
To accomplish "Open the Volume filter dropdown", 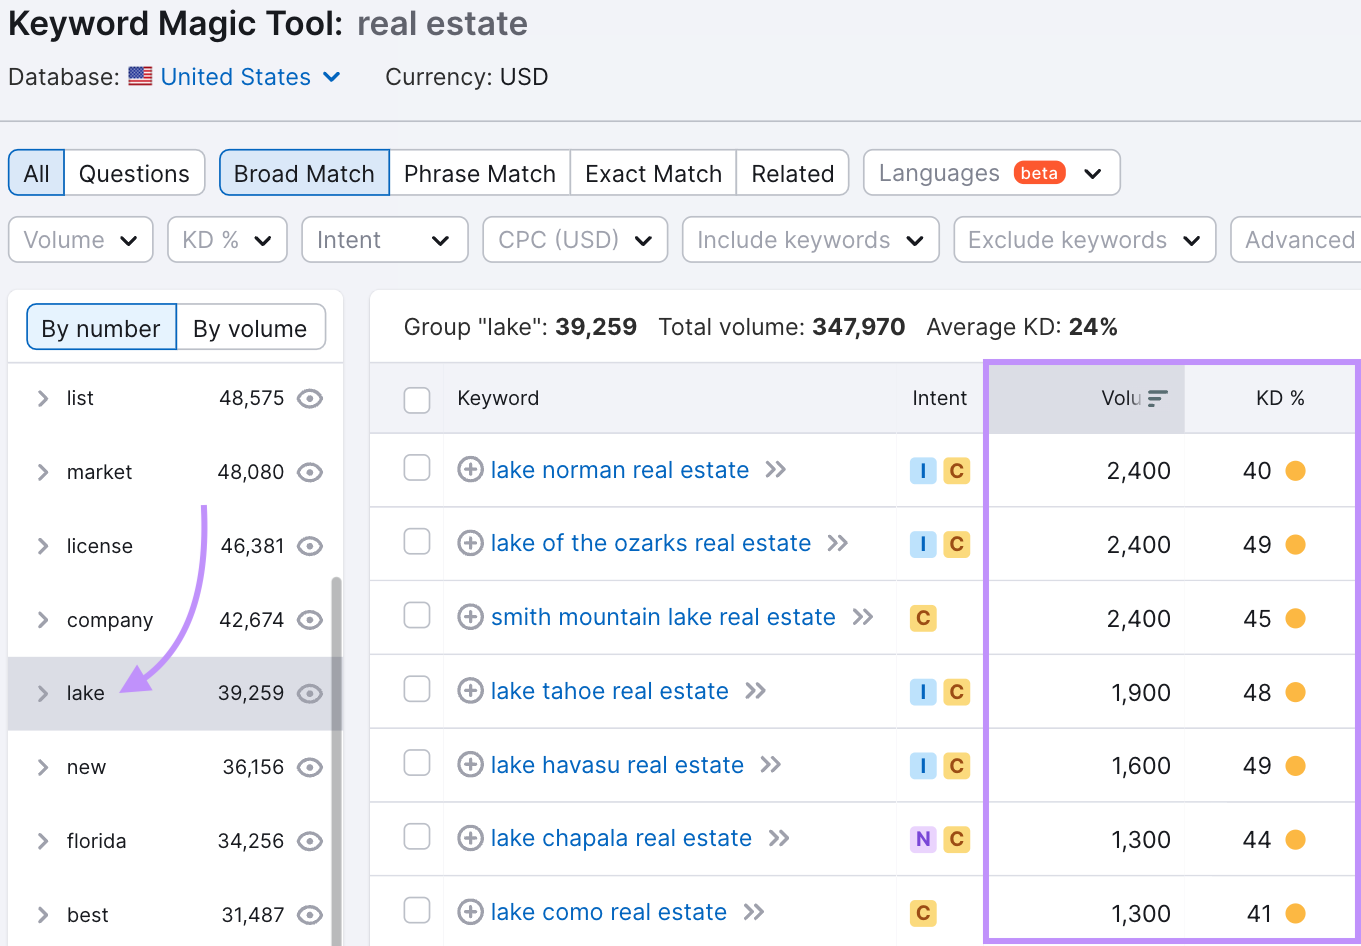I will [x=81, y=240].
